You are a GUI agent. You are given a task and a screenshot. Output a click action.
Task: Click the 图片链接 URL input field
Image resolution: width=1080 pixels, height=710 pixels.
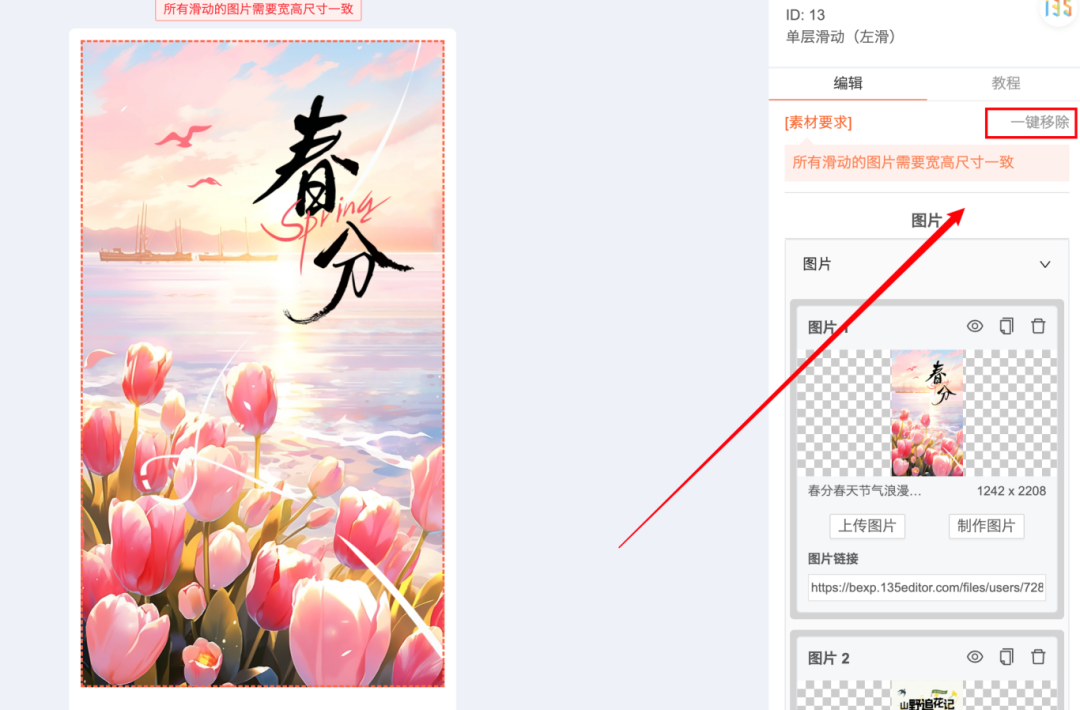coord(927,587)
